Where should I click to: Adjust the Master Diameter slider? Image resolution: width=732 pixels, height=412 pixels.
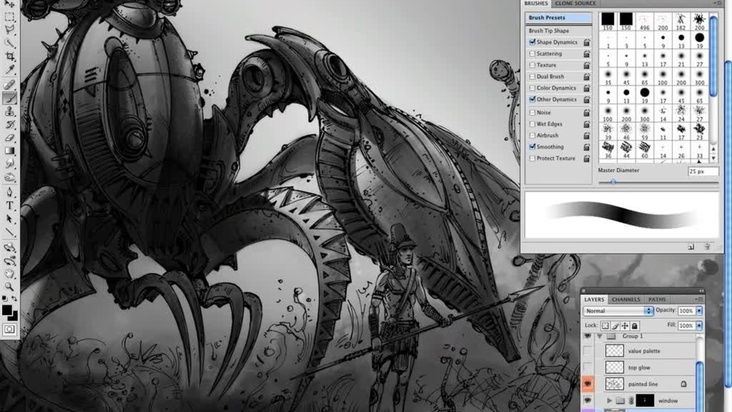pyautogui.click(x=614, y=182)
